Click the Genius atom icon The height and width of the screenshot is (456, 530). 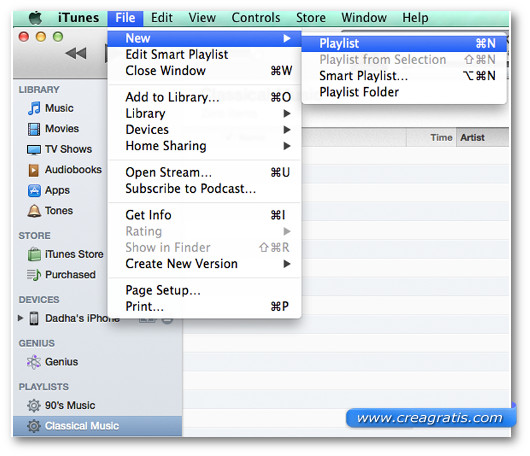(x=34, y=362)
